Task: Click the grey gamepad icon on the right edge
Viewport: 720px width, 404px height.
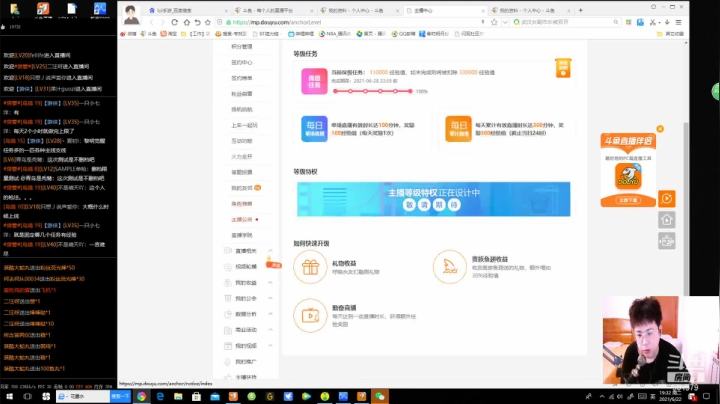Action: tap(667, 241)
